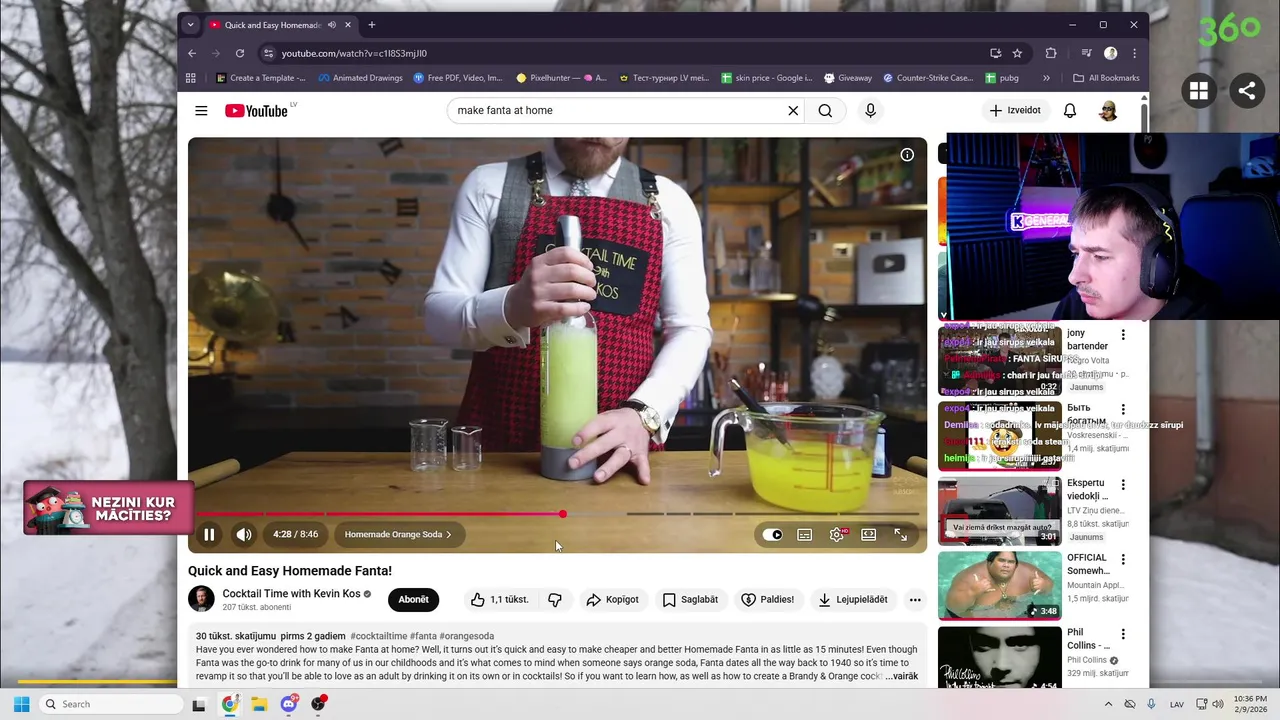Viewport: 1280px width, 720px height.
Task: Open Chrome three-dot menu
Action: (x=1134, y=53)
